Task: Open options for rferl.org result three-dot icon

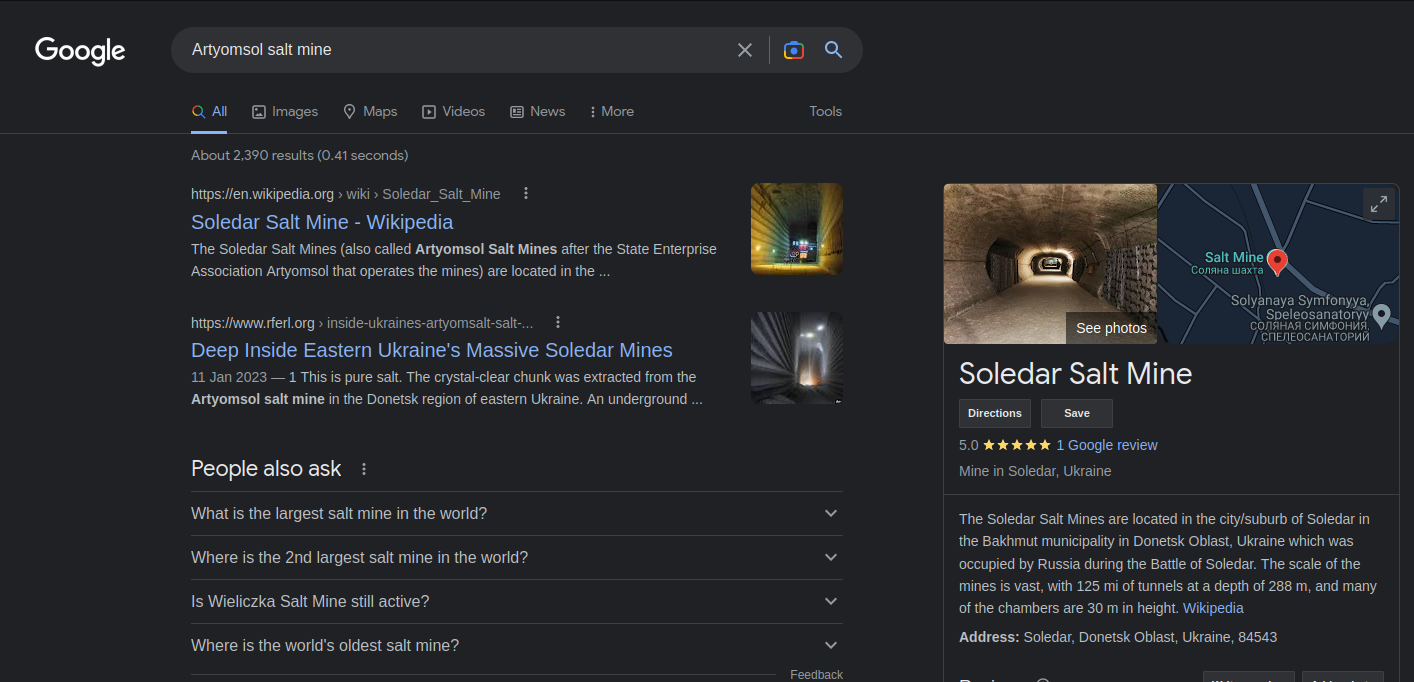Action: tap(558, 323)
